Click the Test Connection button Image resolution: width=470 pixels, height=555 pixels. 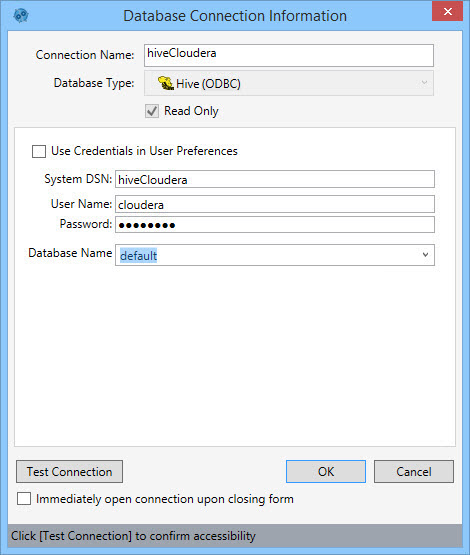tap(69, 471)
